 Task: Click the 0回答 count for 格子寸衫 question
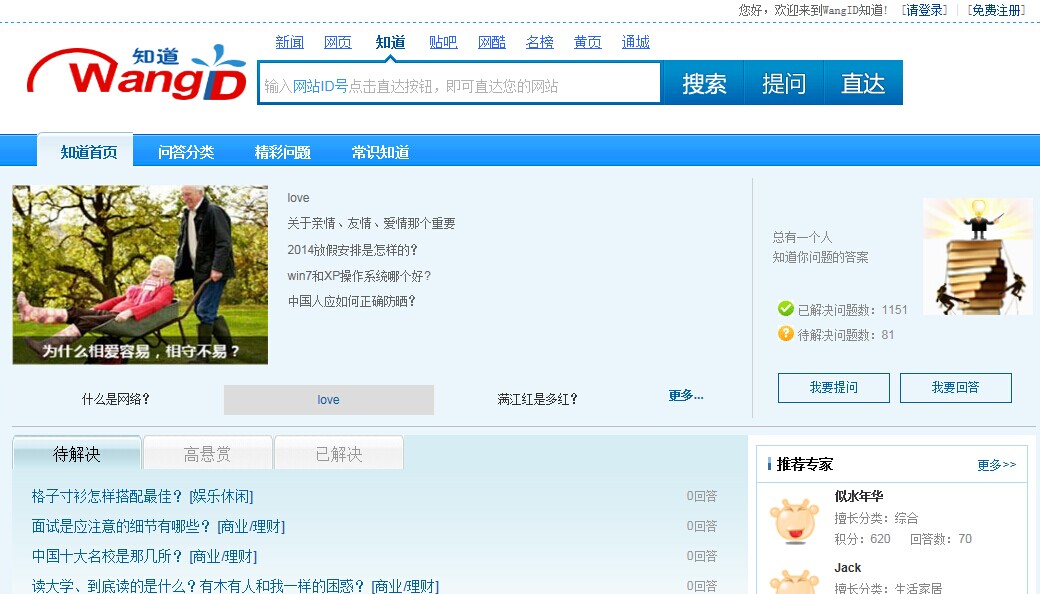coord(702,496)
